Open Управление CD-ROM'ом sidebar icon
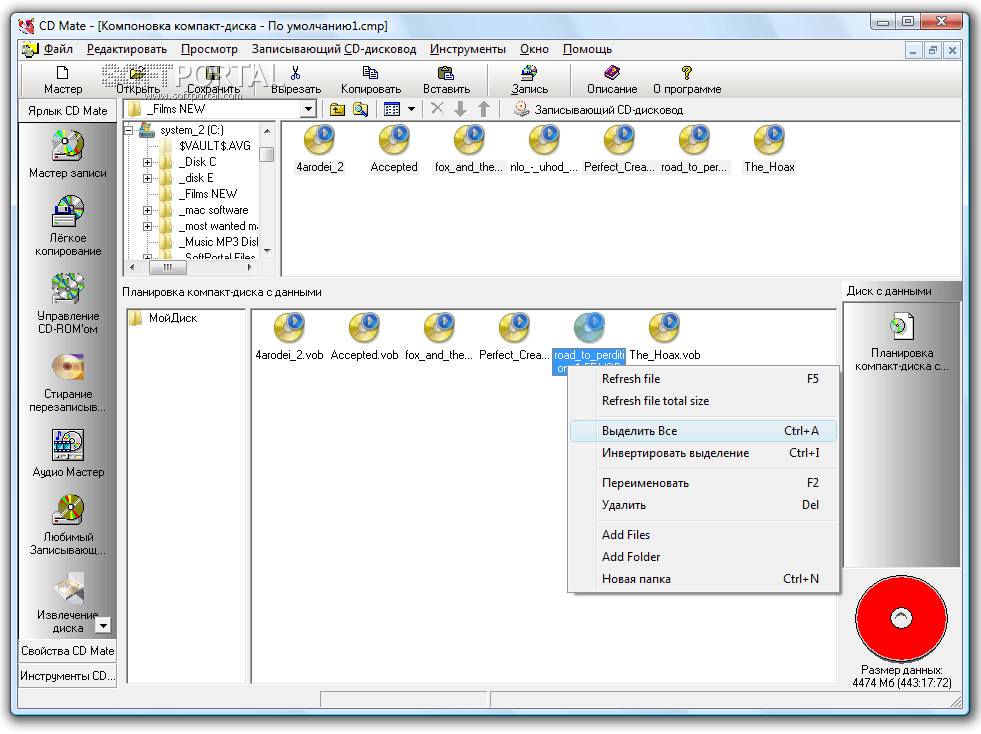Image resolution: width=981 pixels, height=734 pixels. [68, 288]
